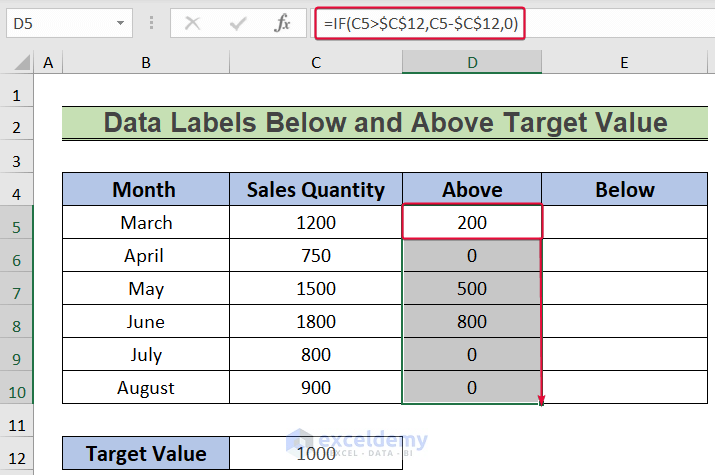Select column E header
Image resolution: width=715 pixels, height=475 pixels.
[x=624, y=63]
